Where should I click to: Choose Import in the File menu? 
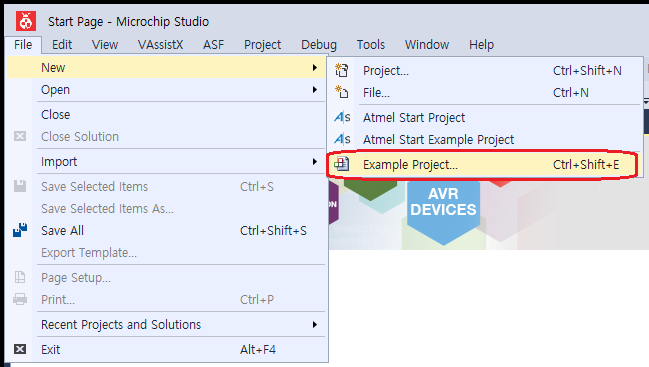pyautogui.click(x=166, y=161)
